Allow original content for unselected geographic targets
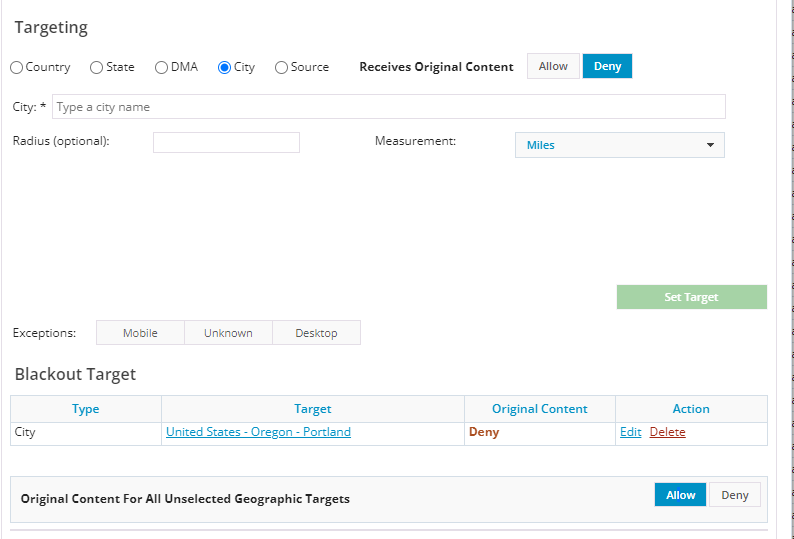The height and width of the screenshot is (539, 794). (680, 495)
